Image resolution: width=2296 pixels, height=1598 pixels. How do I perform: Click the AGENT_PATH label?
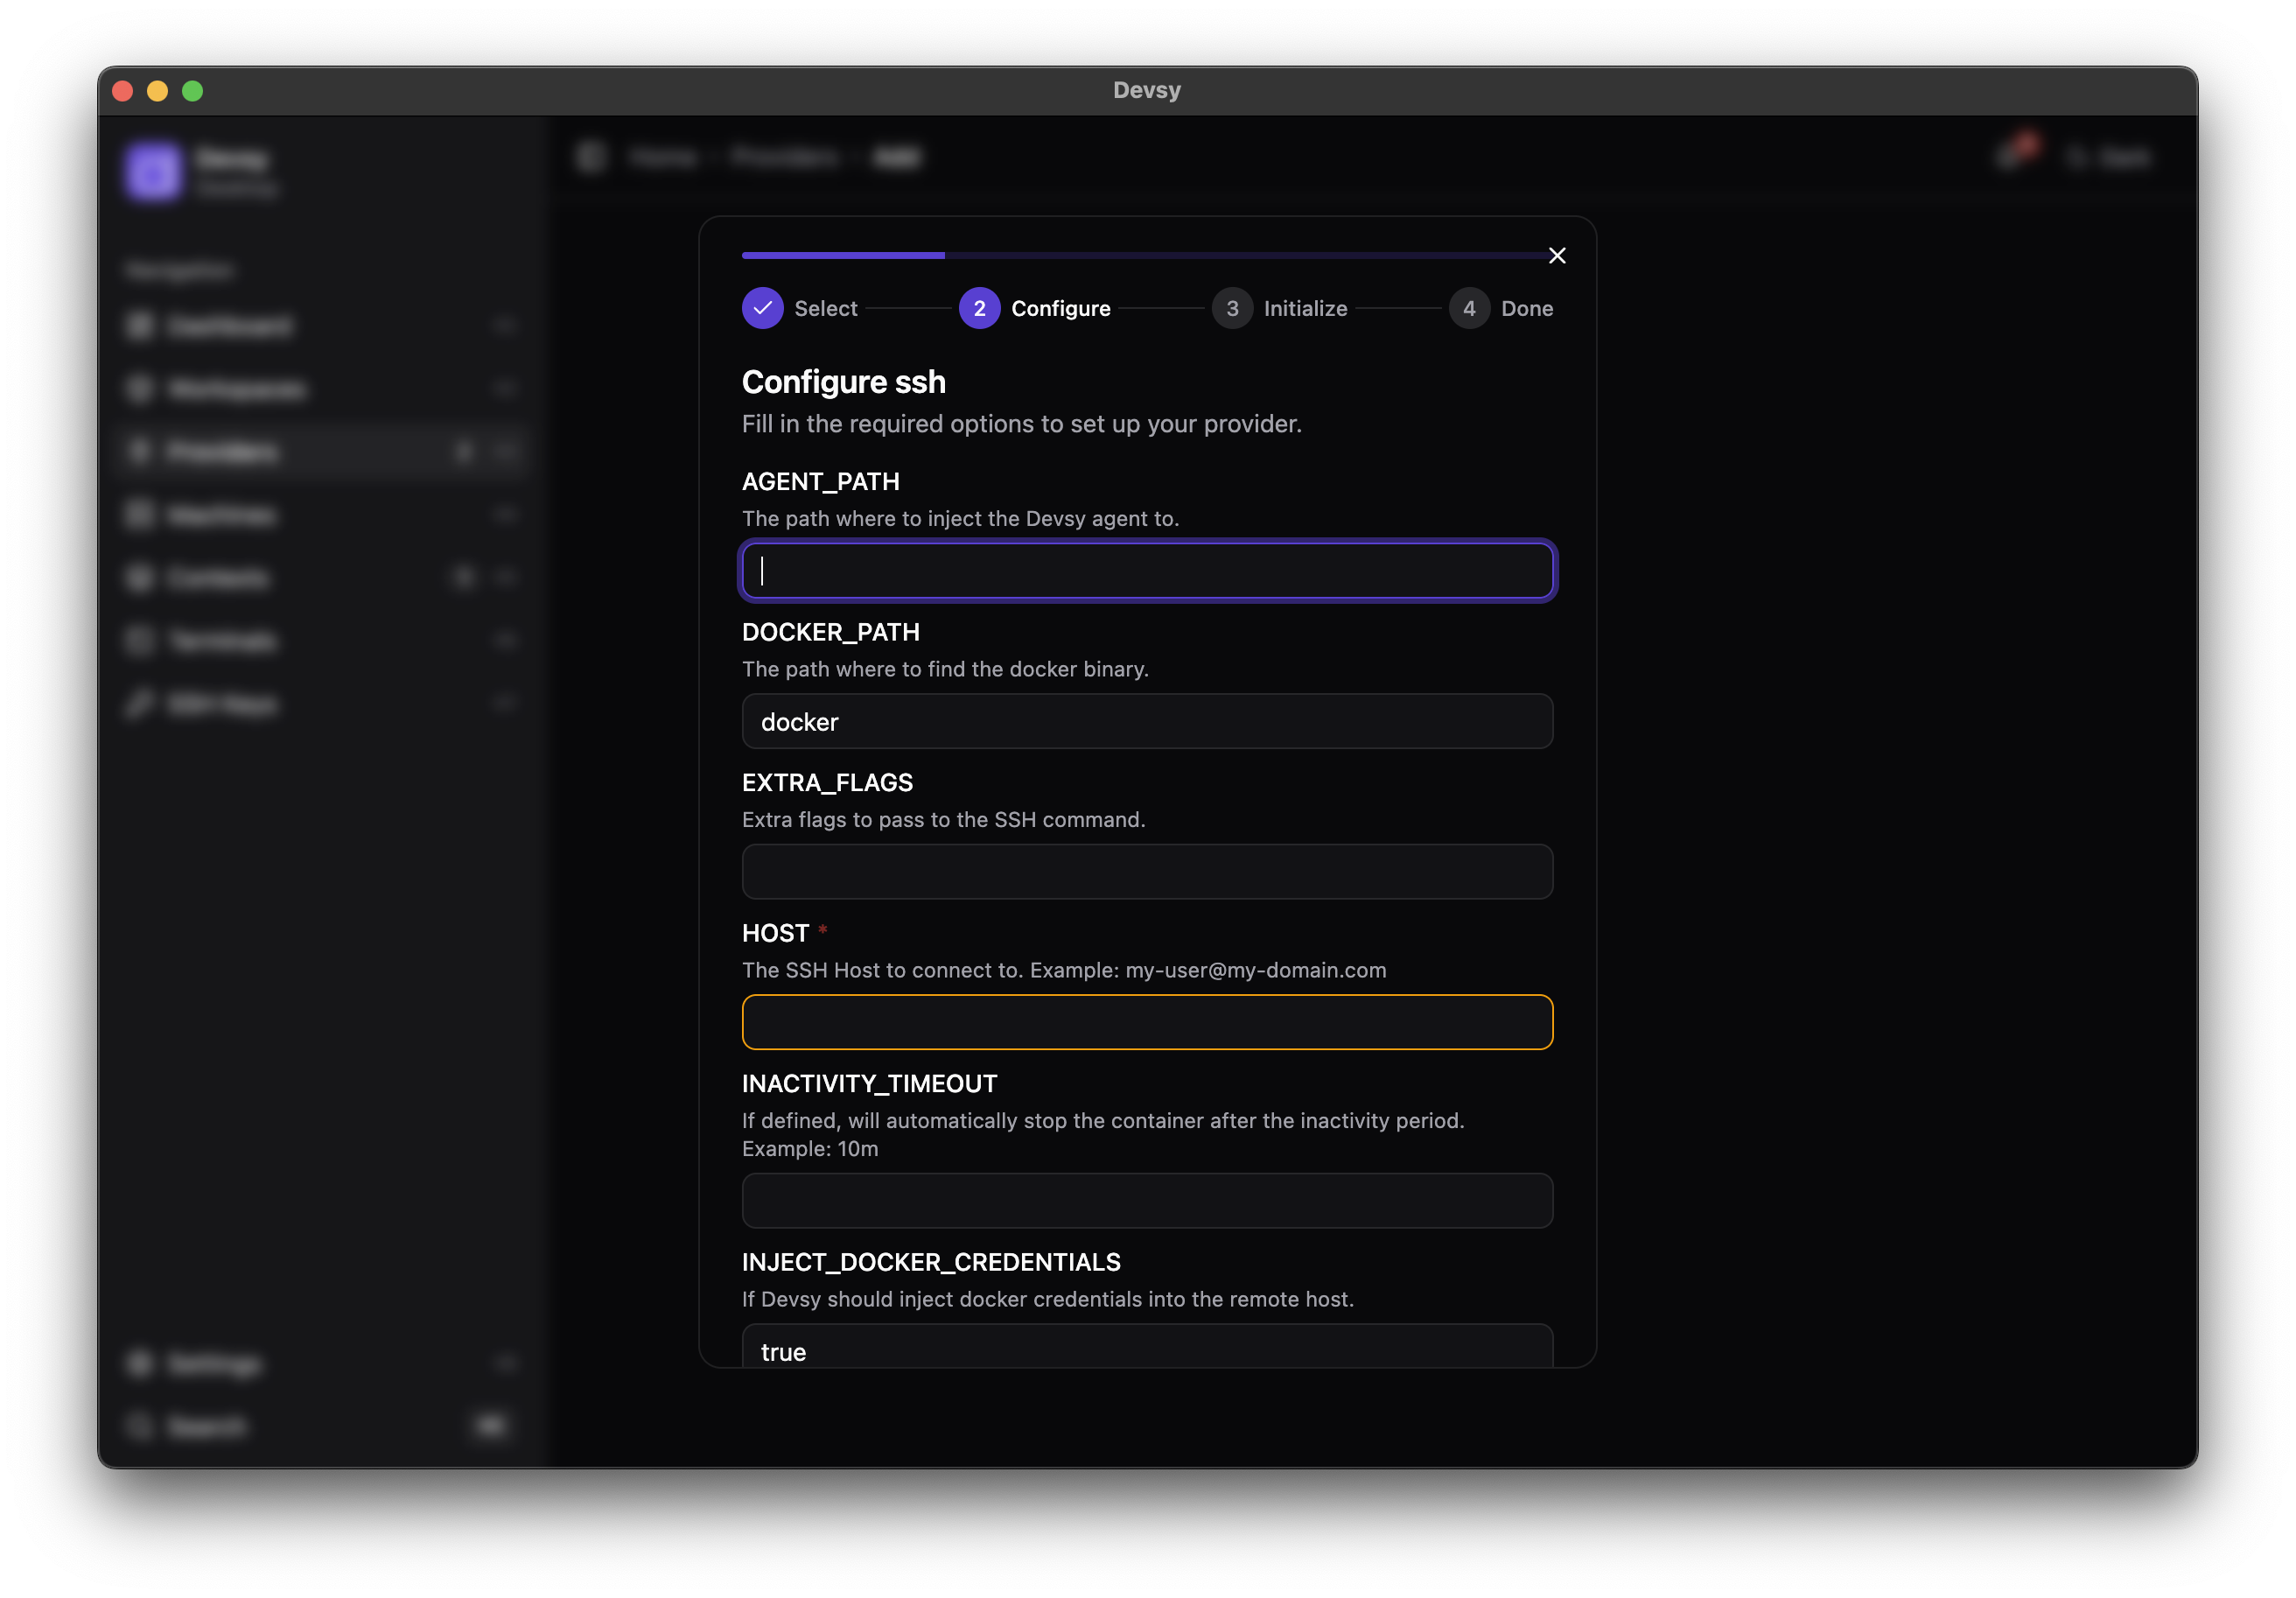click(821, 482)
